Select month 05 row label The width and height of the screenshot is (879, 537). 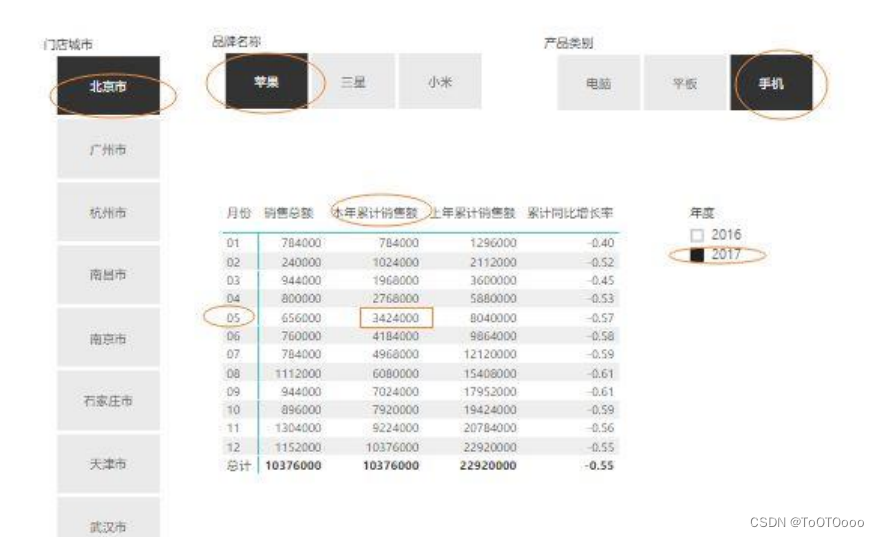click(233, 318)
